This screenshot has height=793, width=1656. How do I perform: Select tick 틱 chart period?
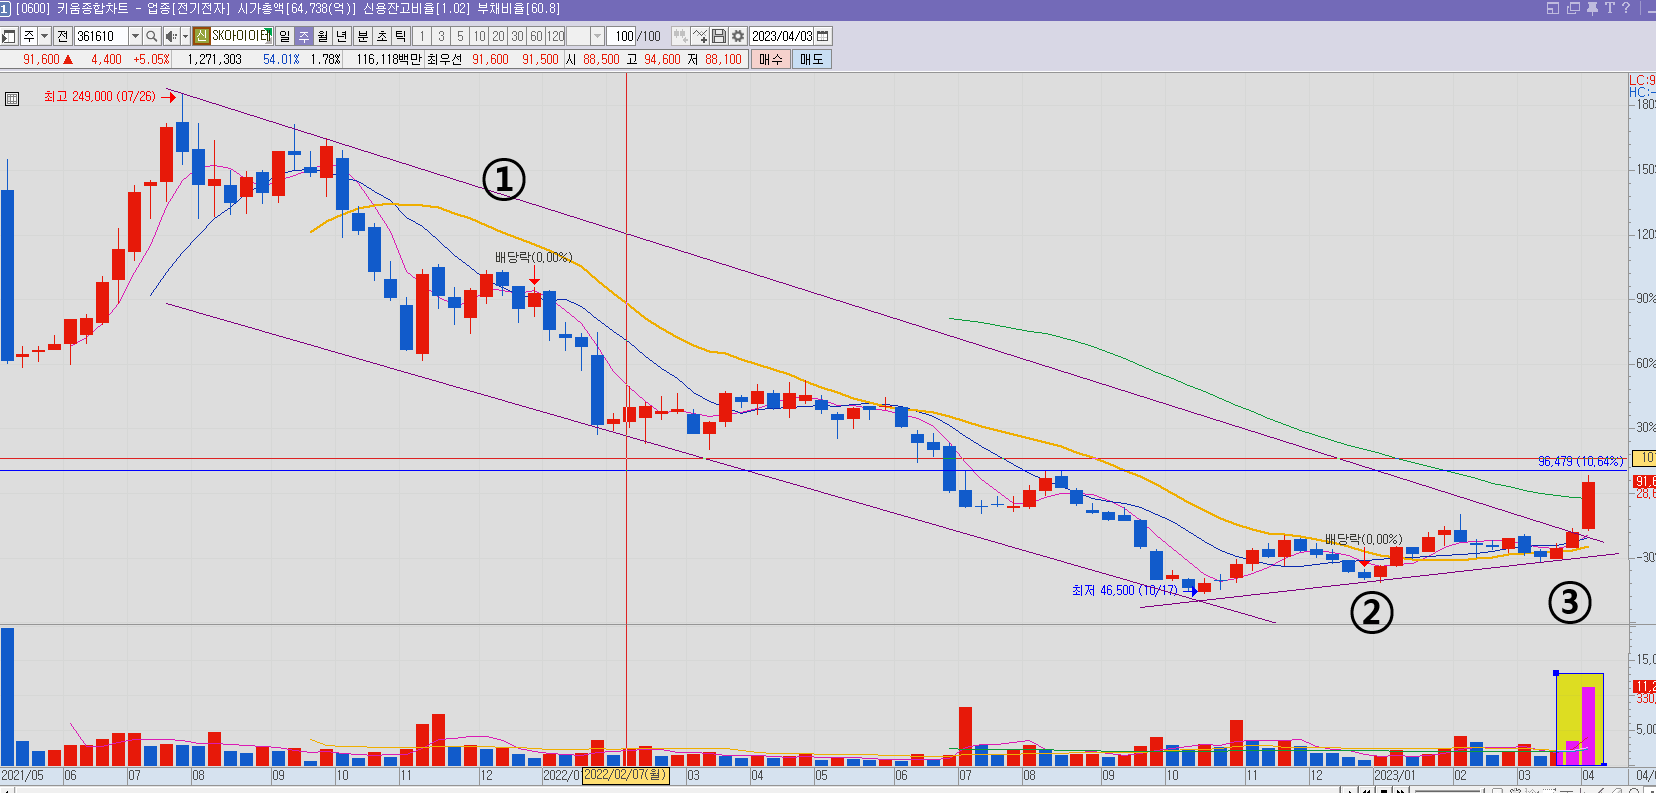(x=401, y=36)
